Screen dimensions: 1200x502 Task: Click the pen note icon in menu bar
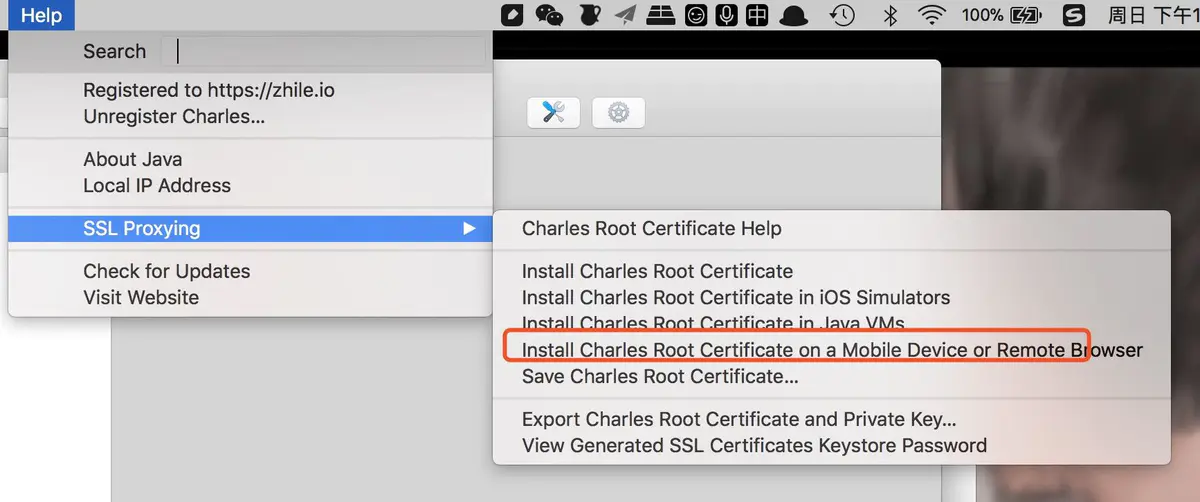coord(512,15)
